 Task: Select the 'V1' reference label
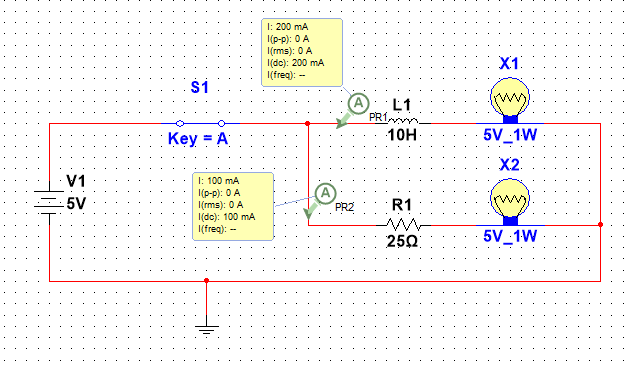(76, 181)
